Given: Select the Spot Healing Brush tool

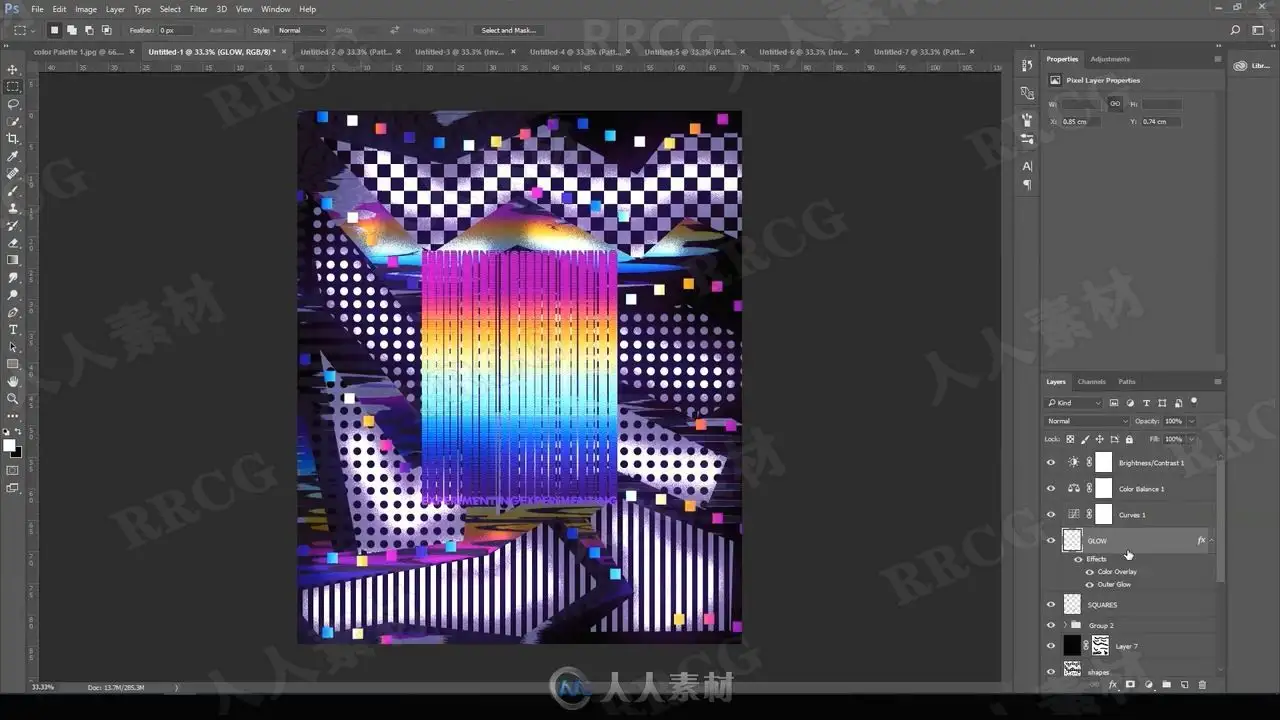Looking at the screenshot, I should pos(13,173).
